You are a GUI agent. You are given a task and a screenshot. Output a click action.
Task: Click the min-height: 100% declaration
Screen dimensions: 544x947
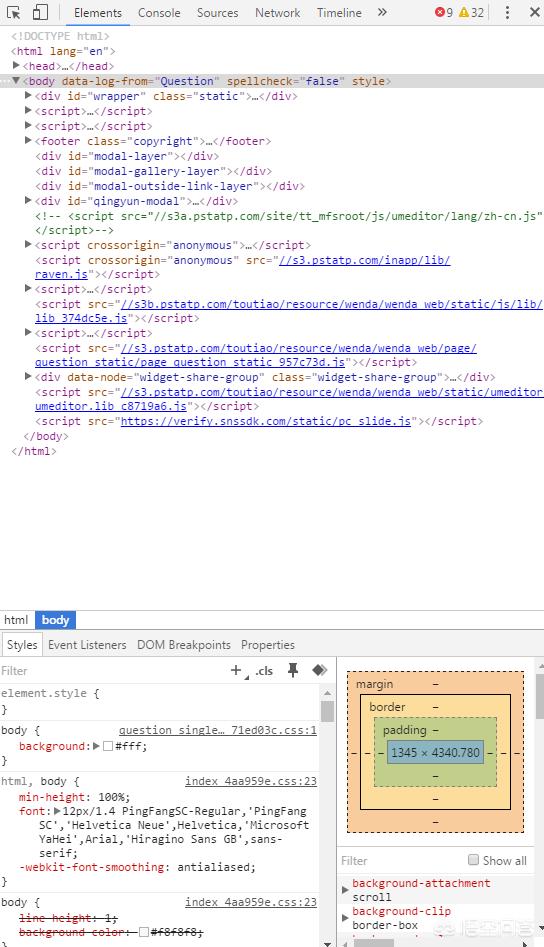click(74, 797)
